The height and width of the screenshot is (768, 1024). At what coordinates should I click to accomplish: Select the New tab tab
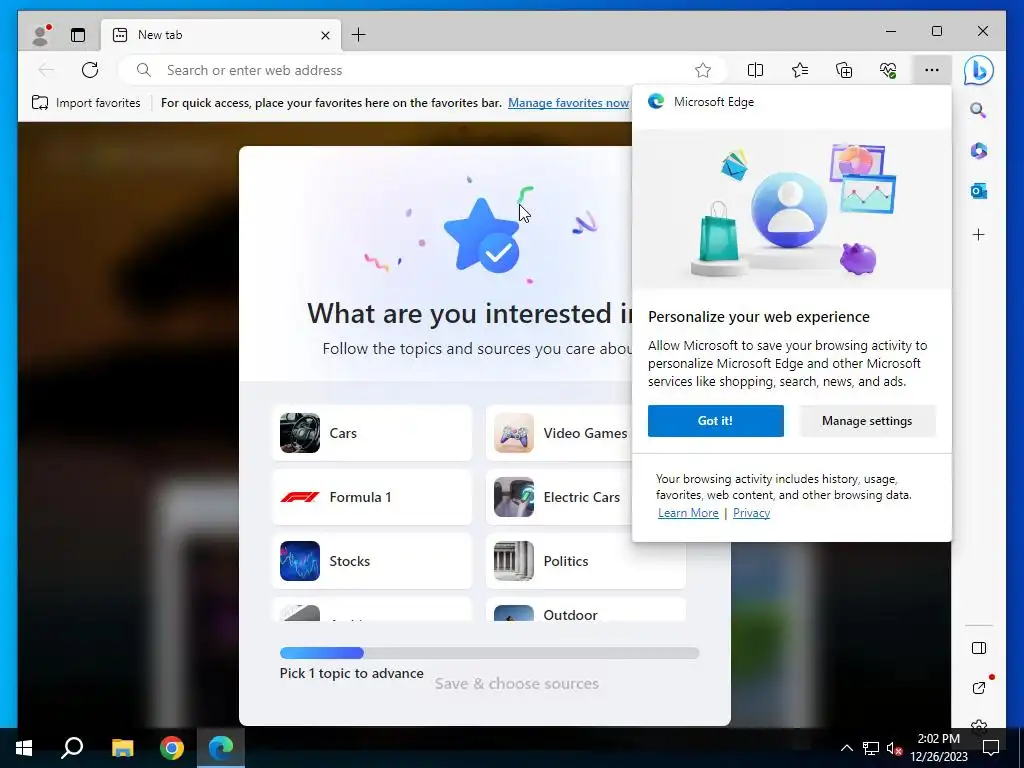[221, 35]
